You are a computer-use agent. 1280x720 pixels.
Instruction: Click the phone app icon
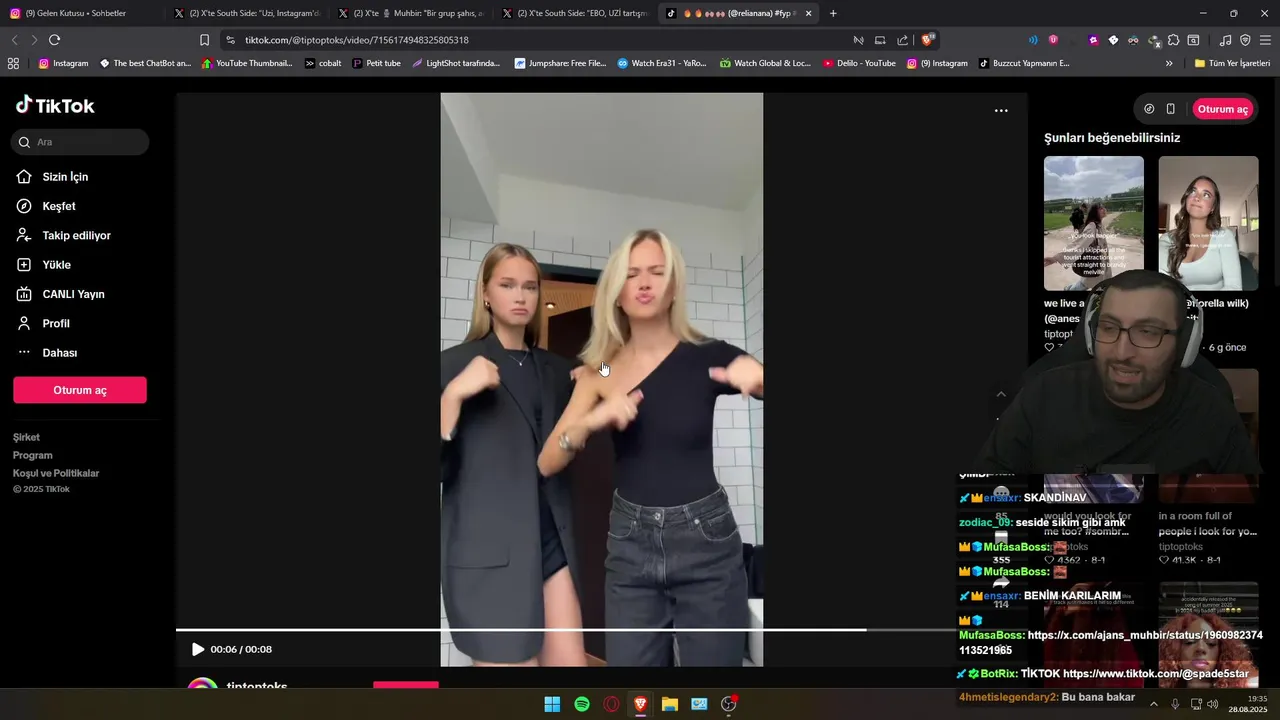pyautogui.click(x=1171, y=109)
